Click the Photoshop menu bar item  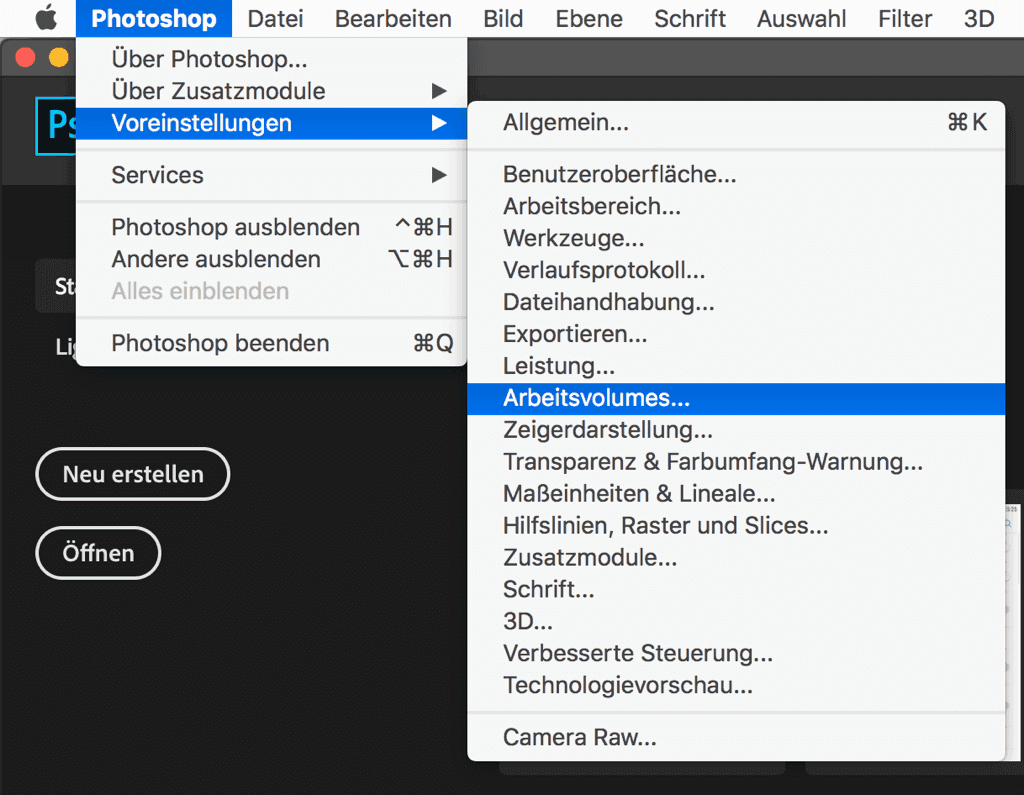[x=153, y=18]
